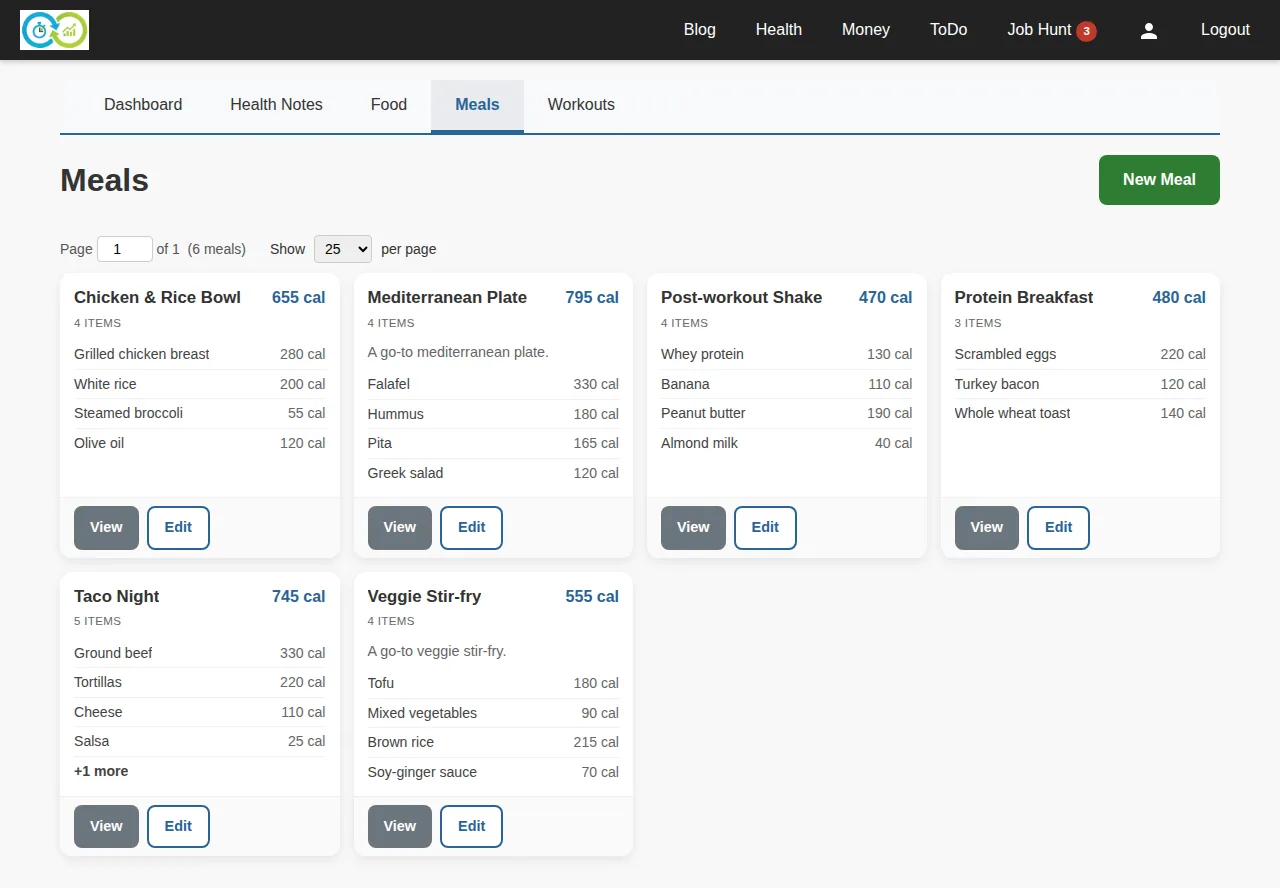
Task: Click the Falafel item
Action: pos(493,384)
